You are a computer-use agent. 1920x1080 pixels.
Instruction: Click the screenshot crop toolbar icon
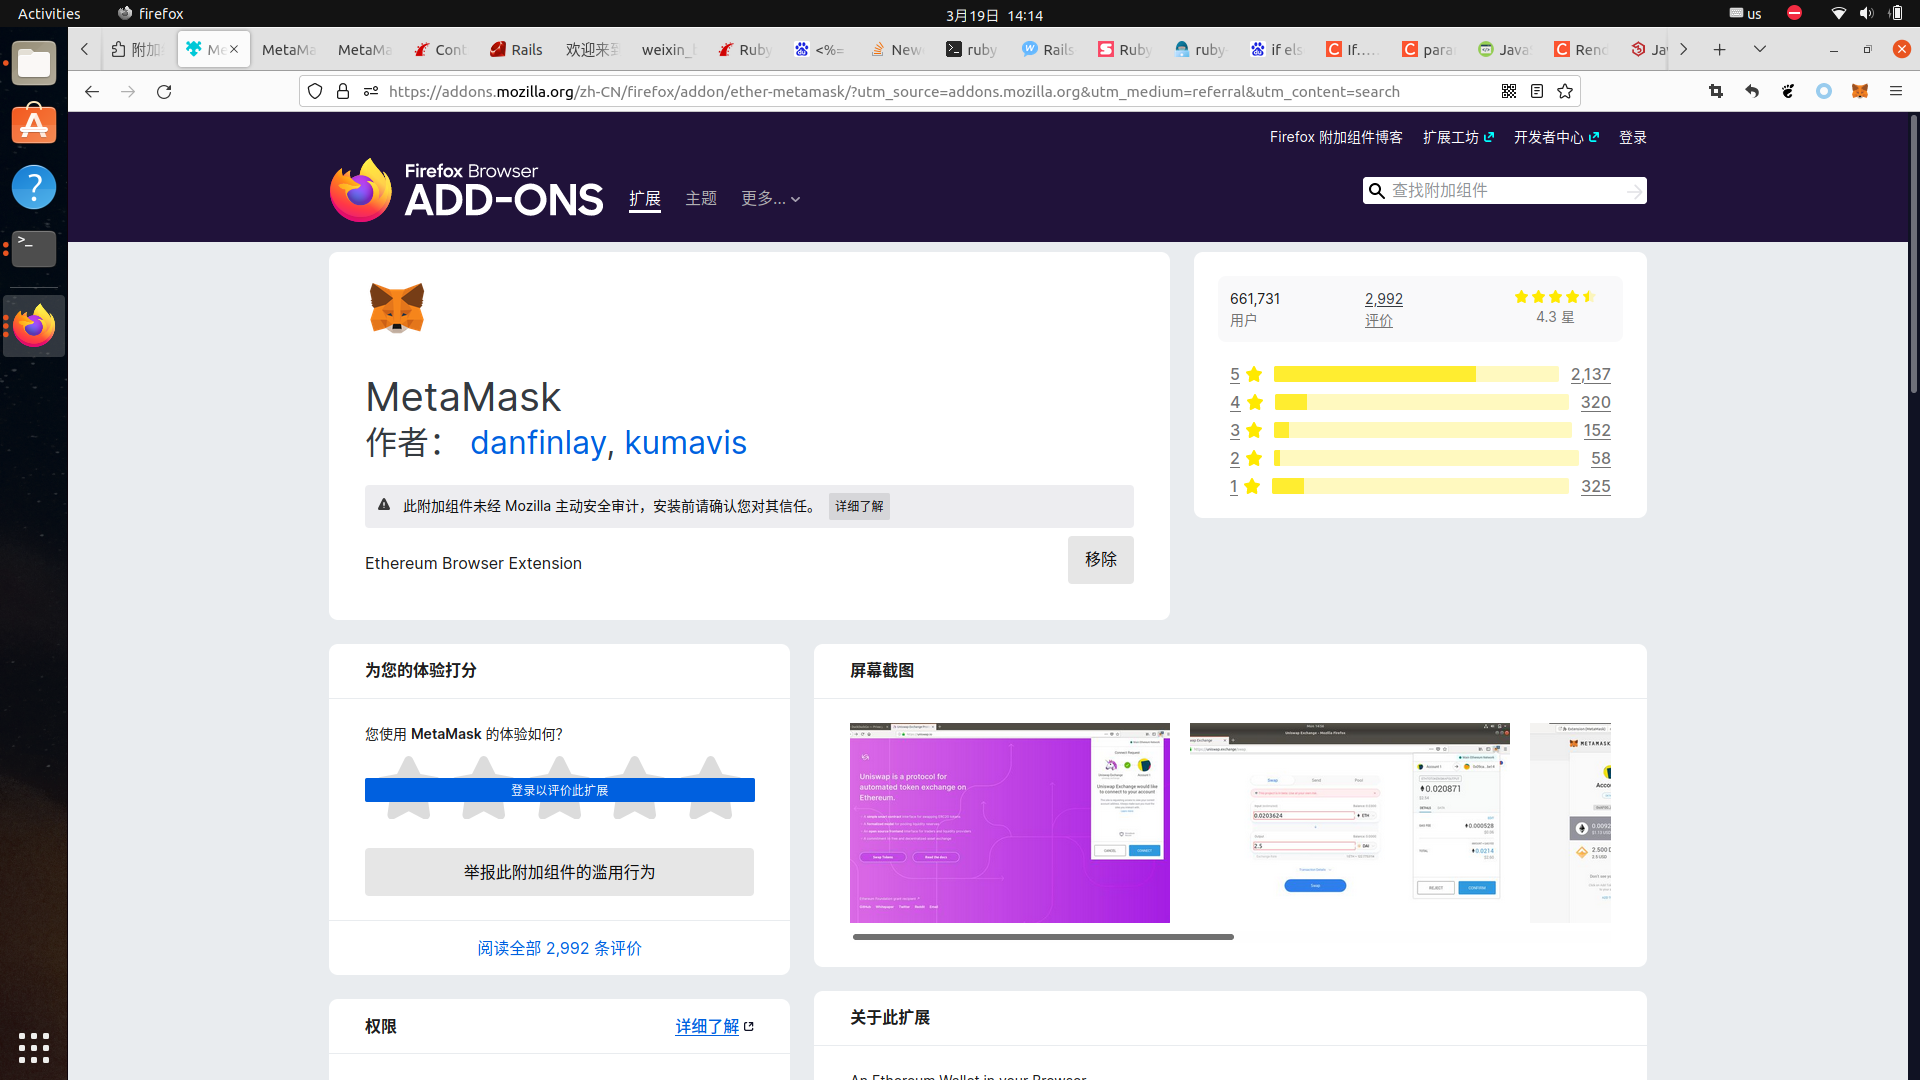pos(1716,91)
